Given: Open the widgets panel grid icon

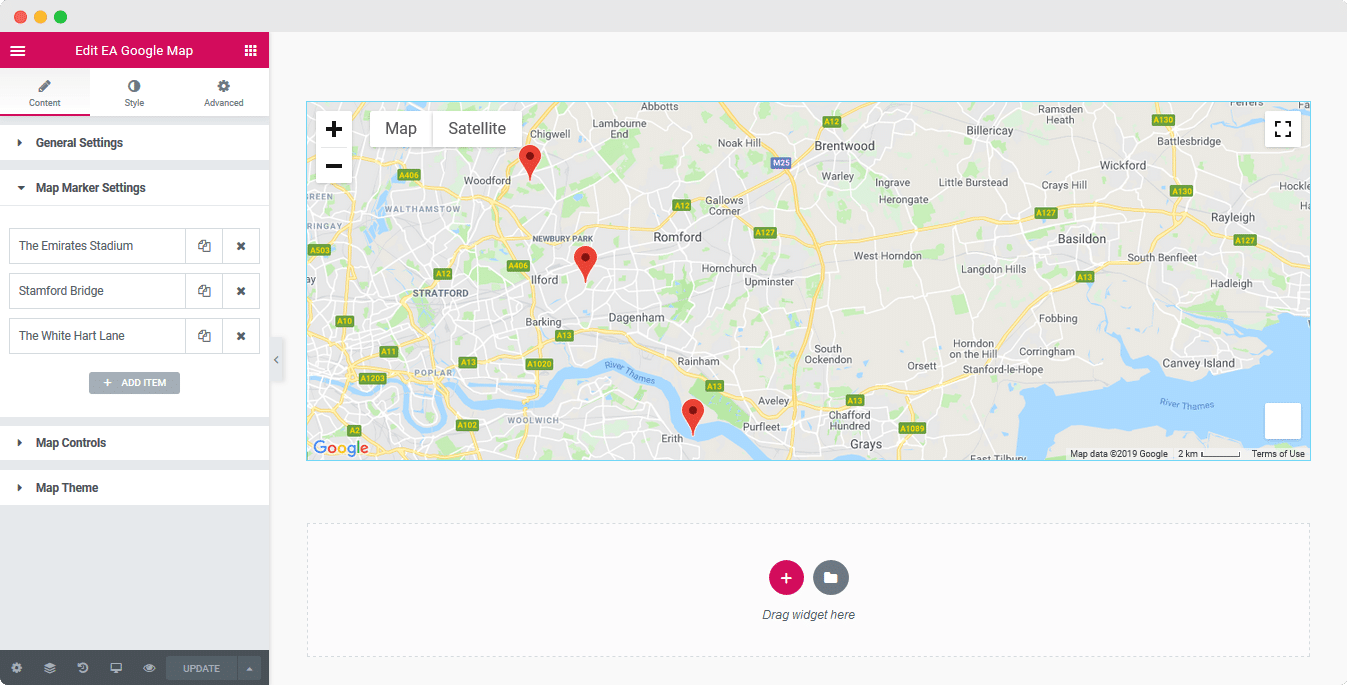Looking at the screenshot, I should tap(251, 49).
